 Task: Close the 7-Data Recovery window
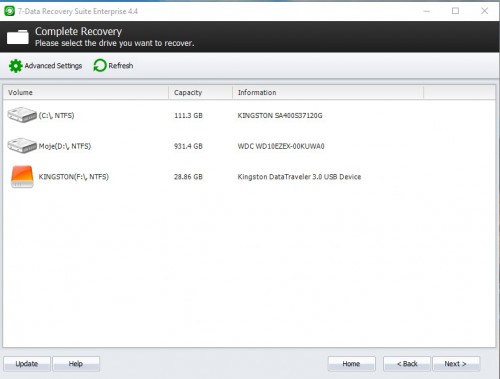(484, 11)
